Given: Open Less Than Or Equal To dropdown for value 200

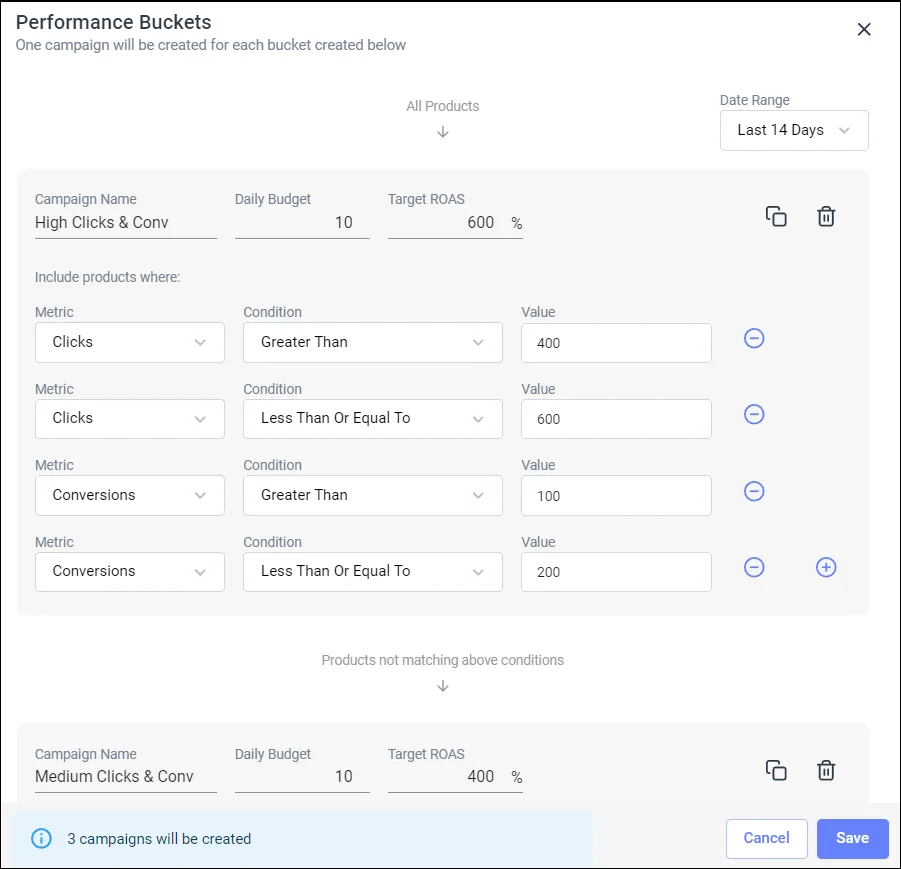Looking at the screenshot, I should click(x=372, y=572).
